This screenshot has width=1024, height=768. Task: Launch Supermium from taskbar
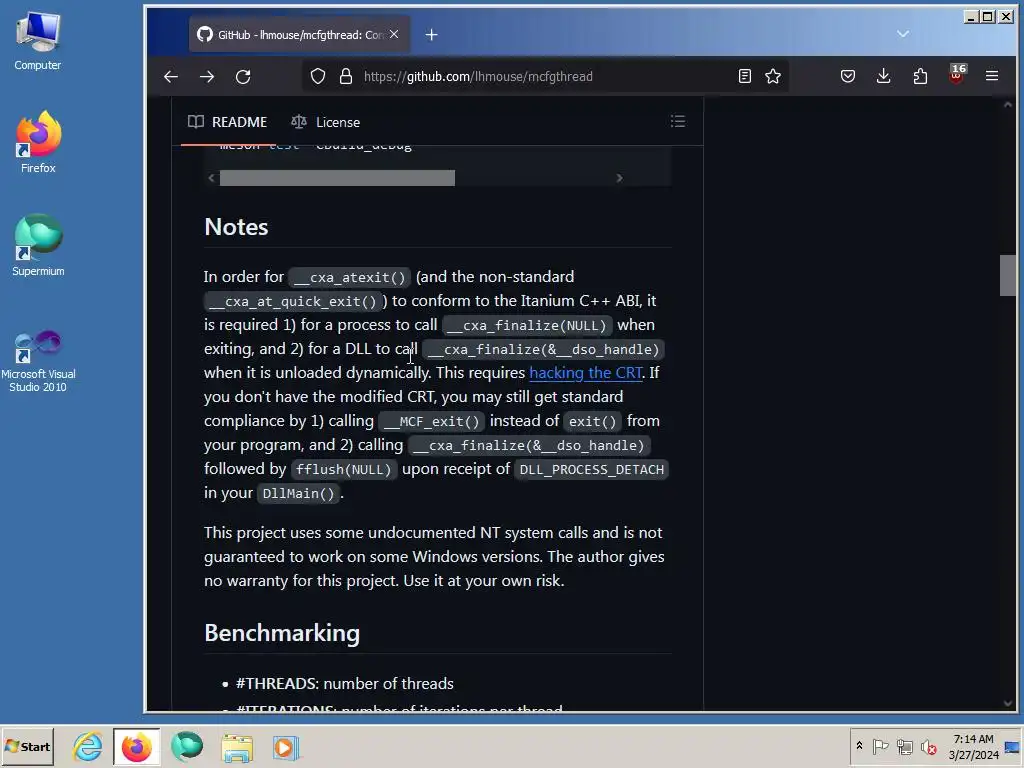click(x=187, y=746)
